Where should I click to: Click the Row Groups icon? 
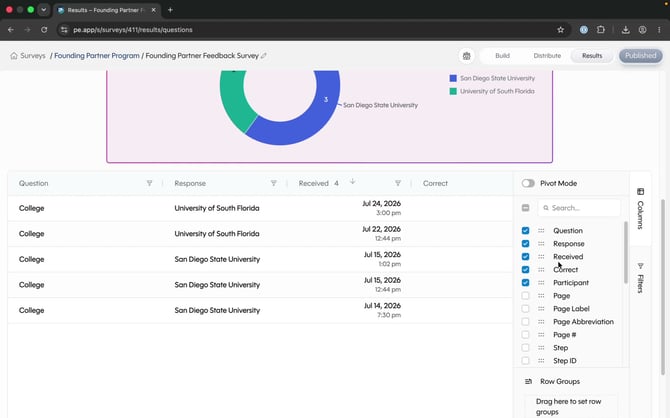529,381
